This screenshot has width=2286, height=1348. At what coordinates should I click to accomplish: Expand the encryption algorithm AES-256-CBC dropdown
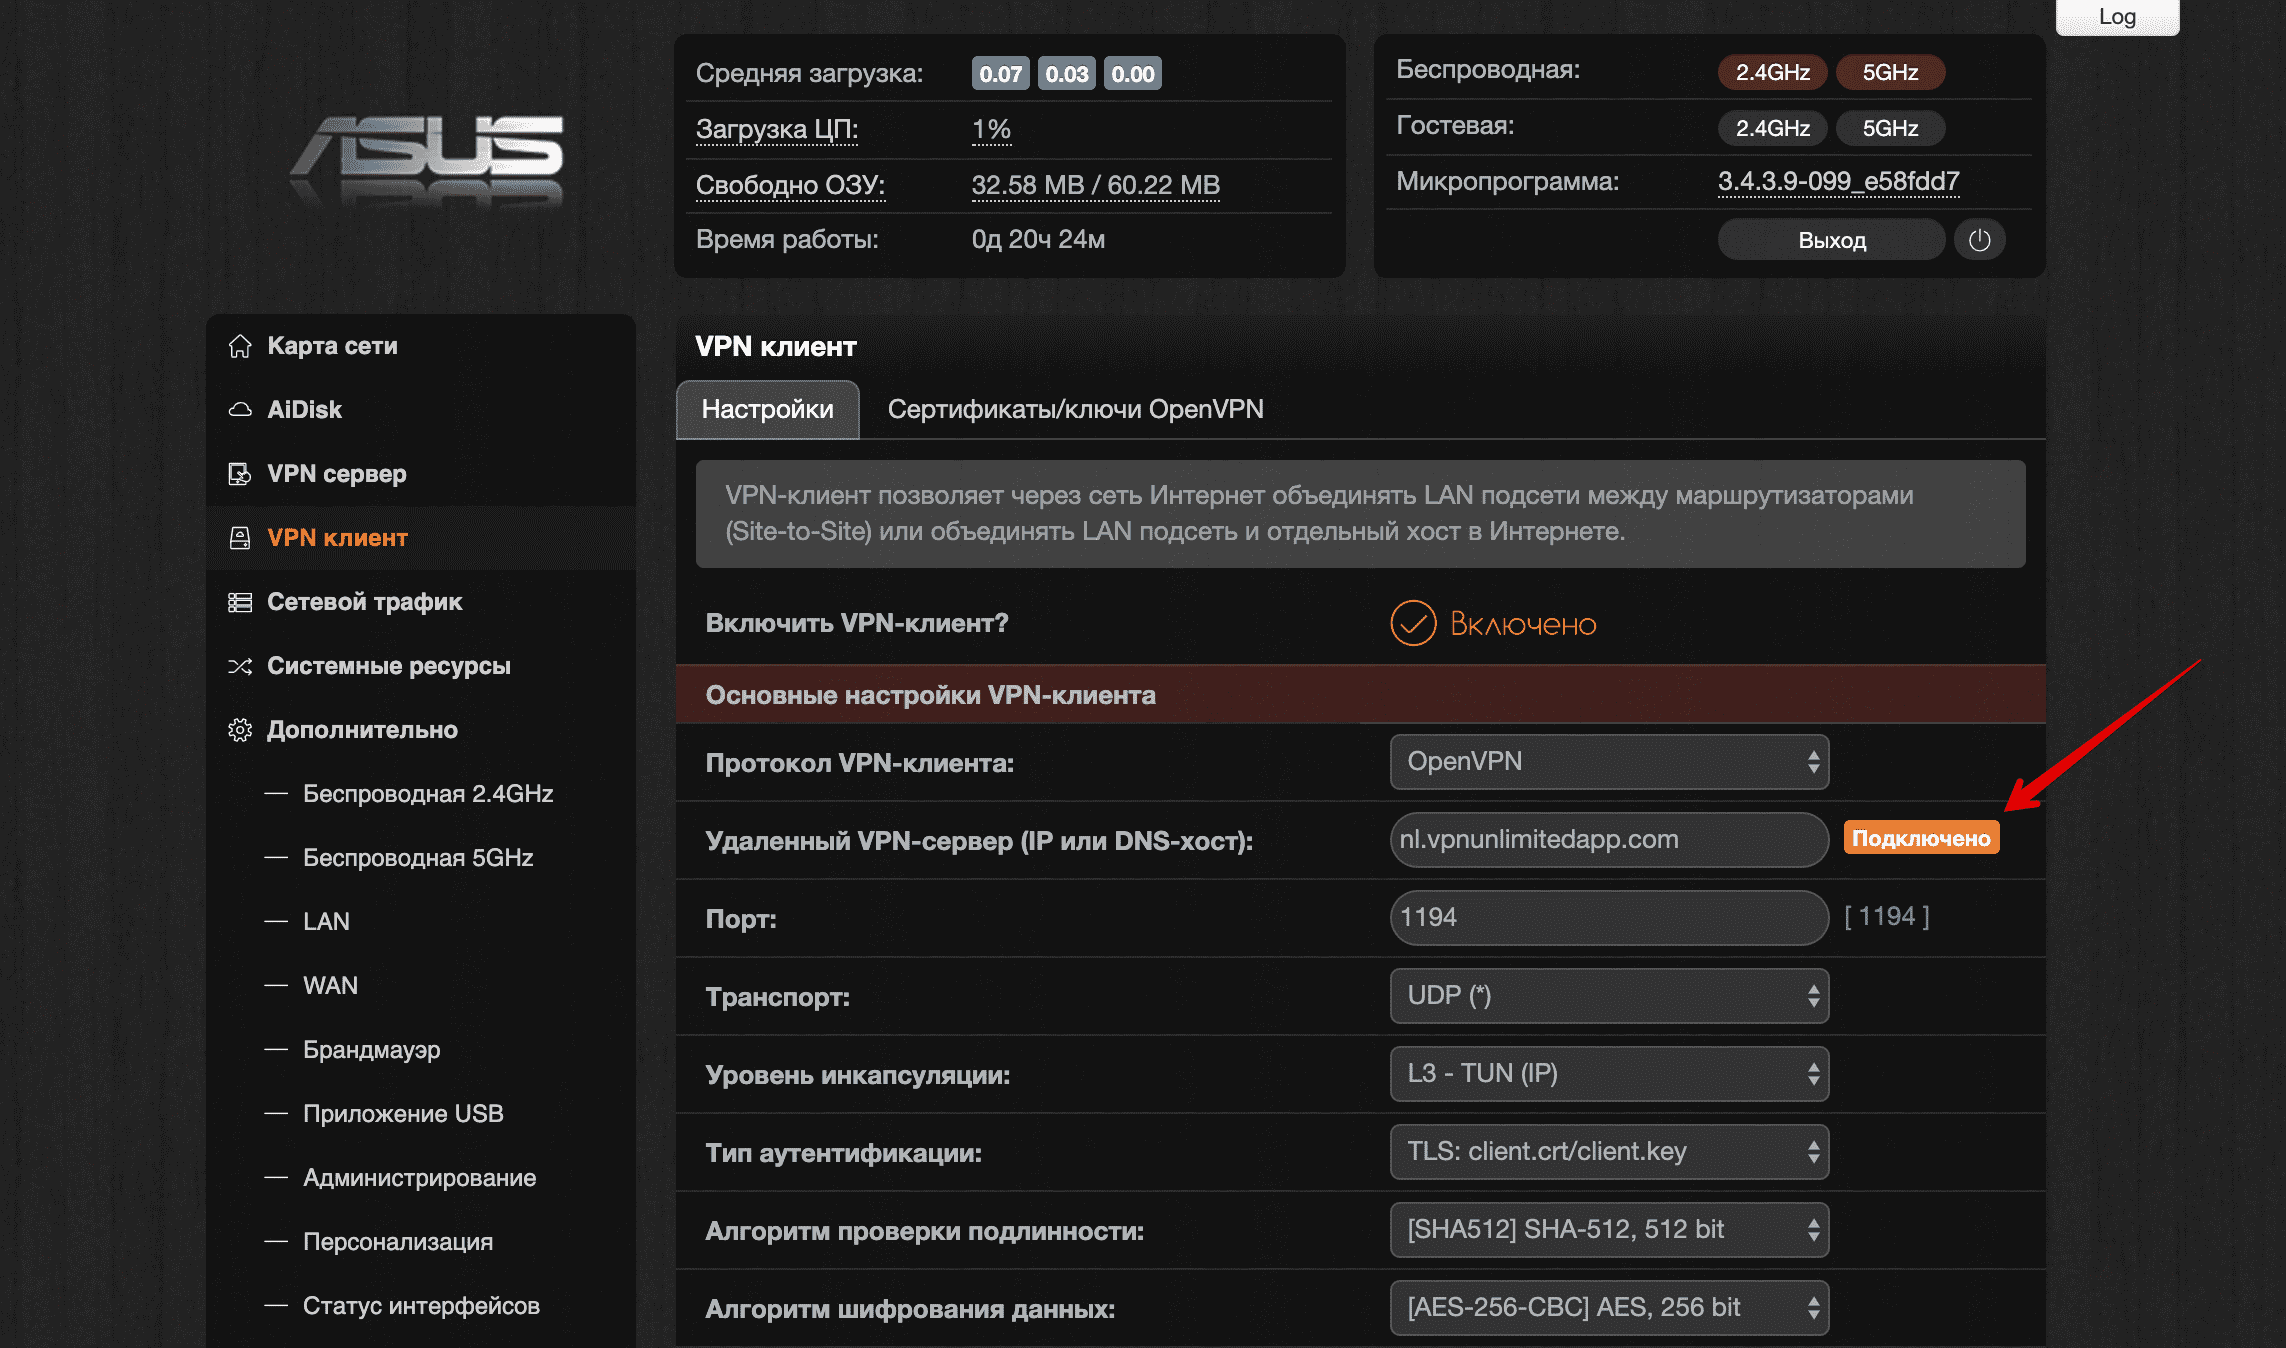(x=1609, y=1308)
